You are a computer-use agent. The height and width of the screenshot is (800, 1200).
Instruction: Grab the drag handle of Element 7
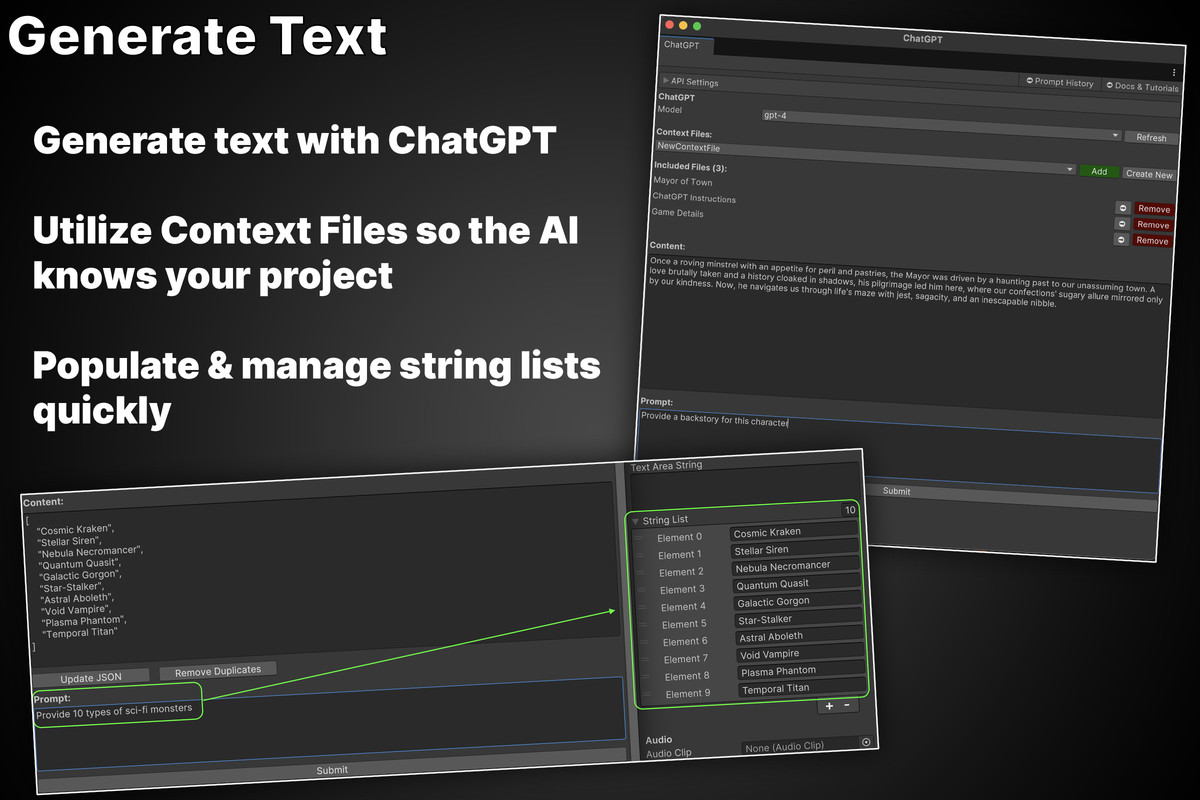click(645, 659)
